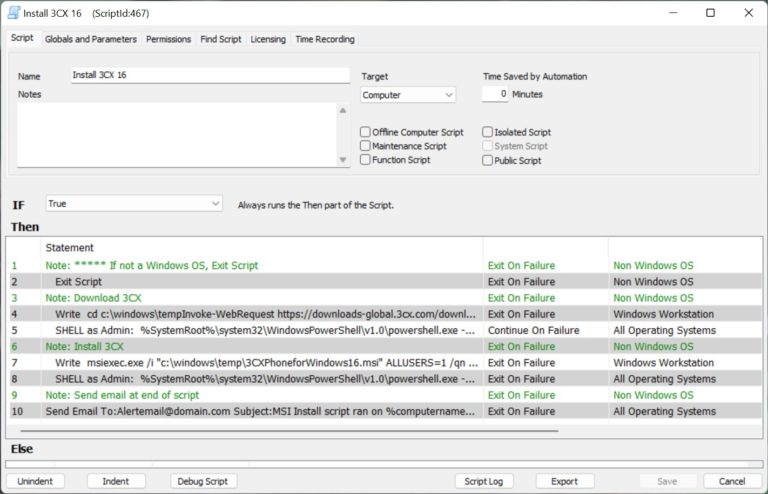Click the script icon in the title bar
Viewport: 768px width, 494px height.
point(14,13)
